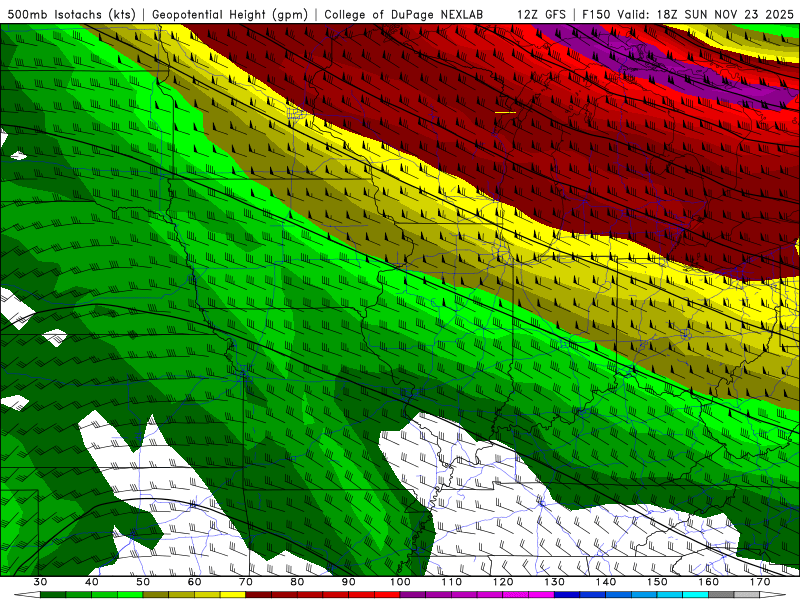Click the '140' value on the color scale
This screenshot has width=800, height=600.
pyautogui.click(x=606, y=582)
